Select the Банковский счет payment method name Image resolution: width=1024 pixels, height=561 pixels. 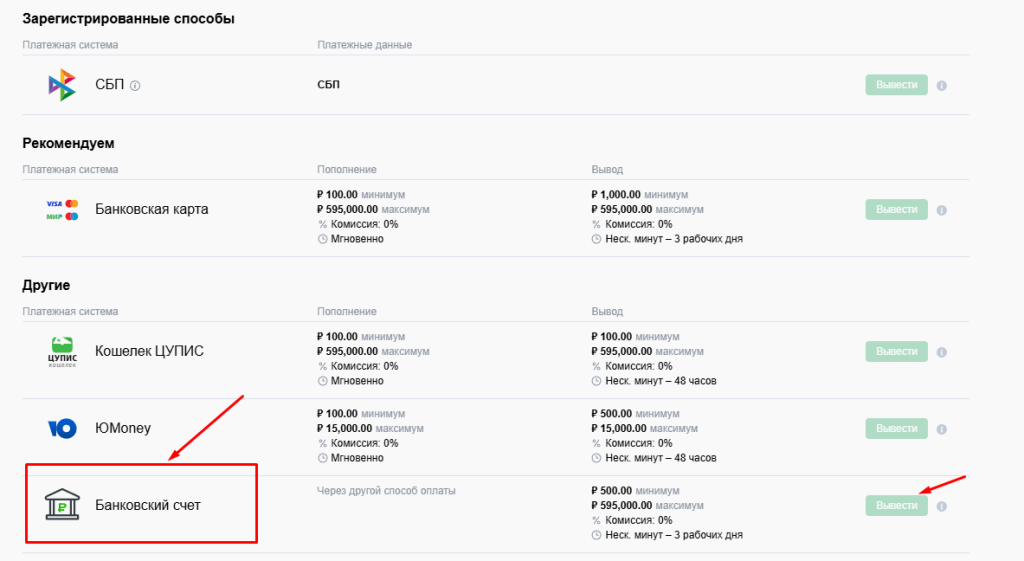click(148, 505)
